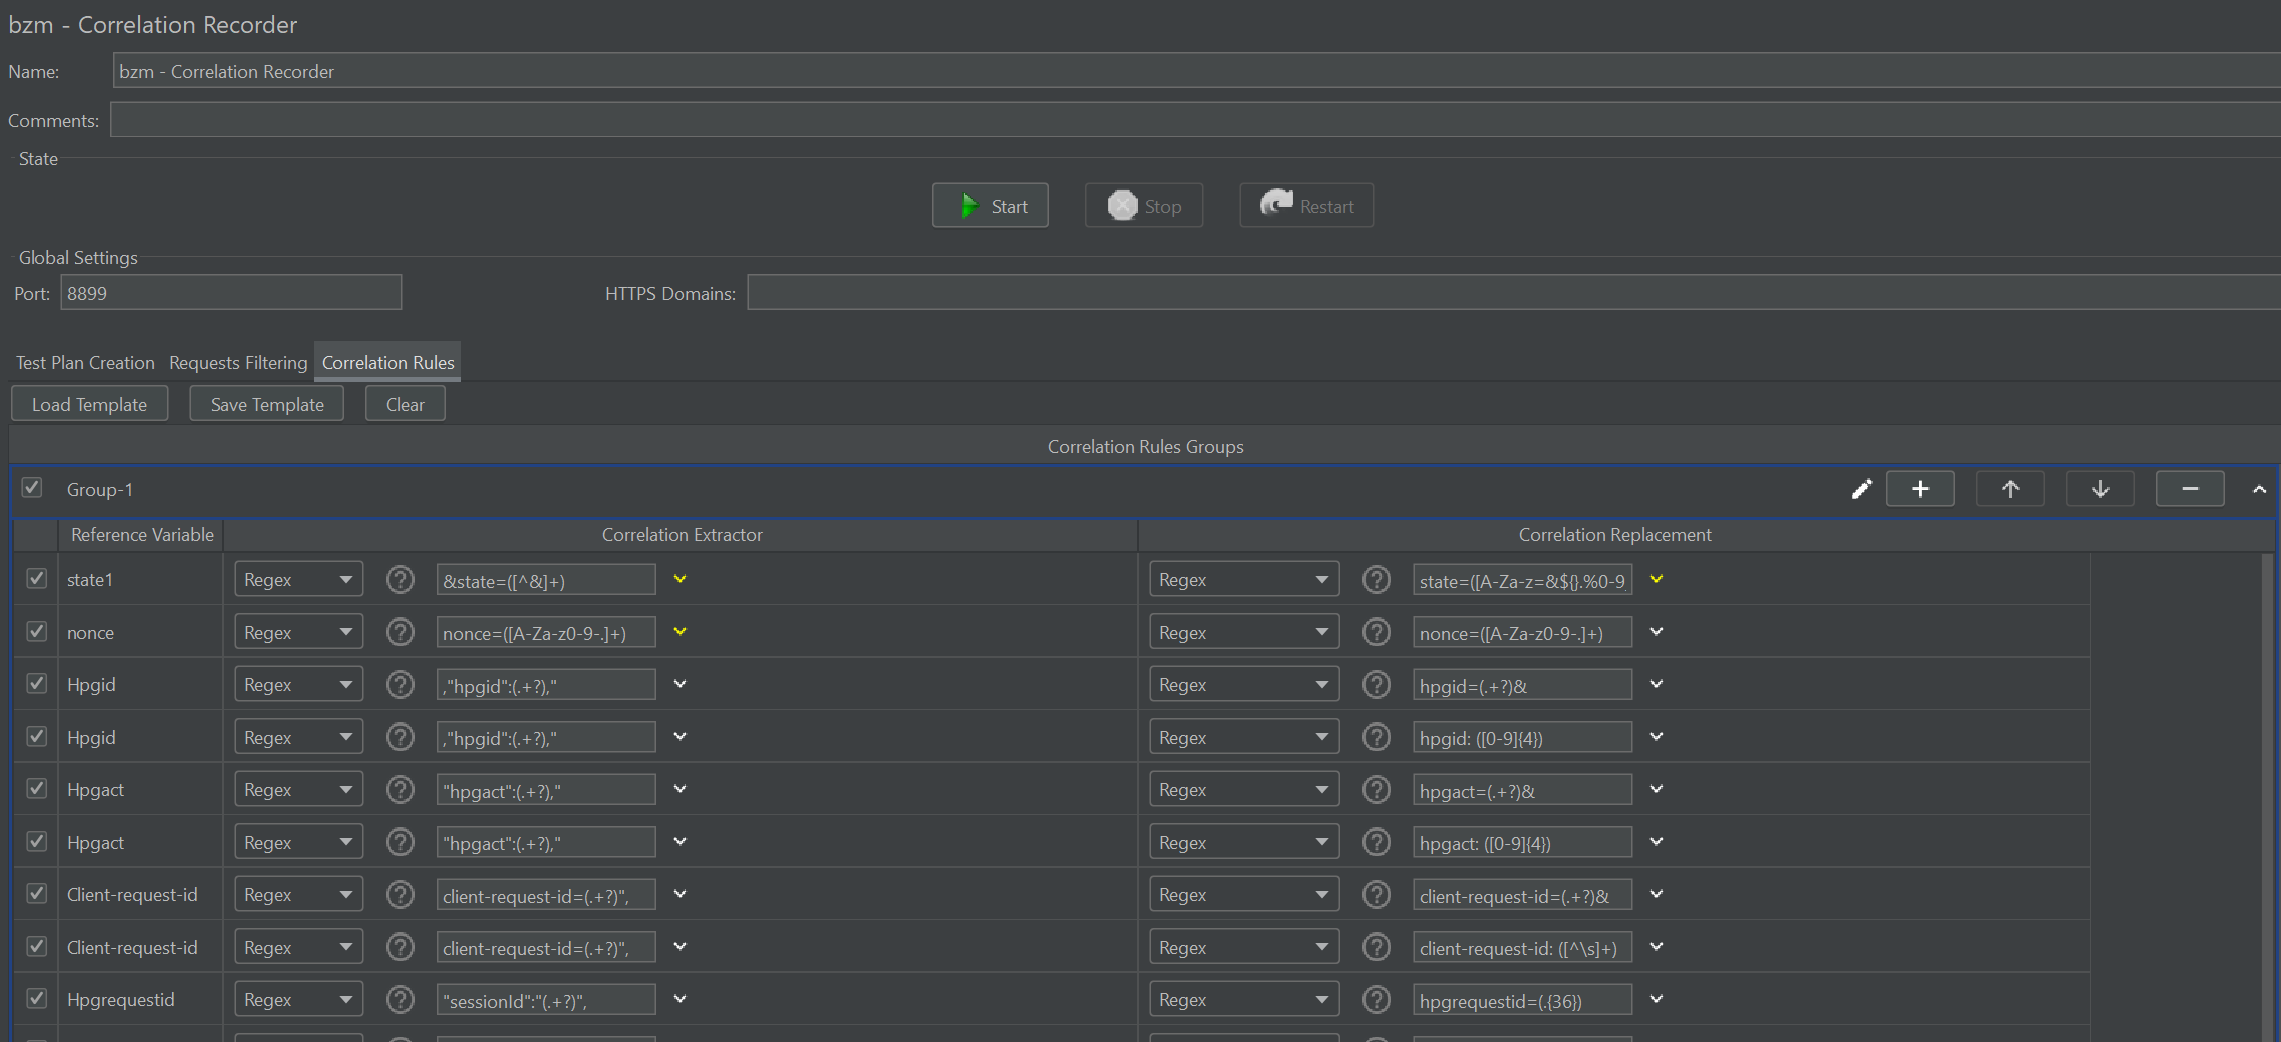Click the Clear rules button

405,404
